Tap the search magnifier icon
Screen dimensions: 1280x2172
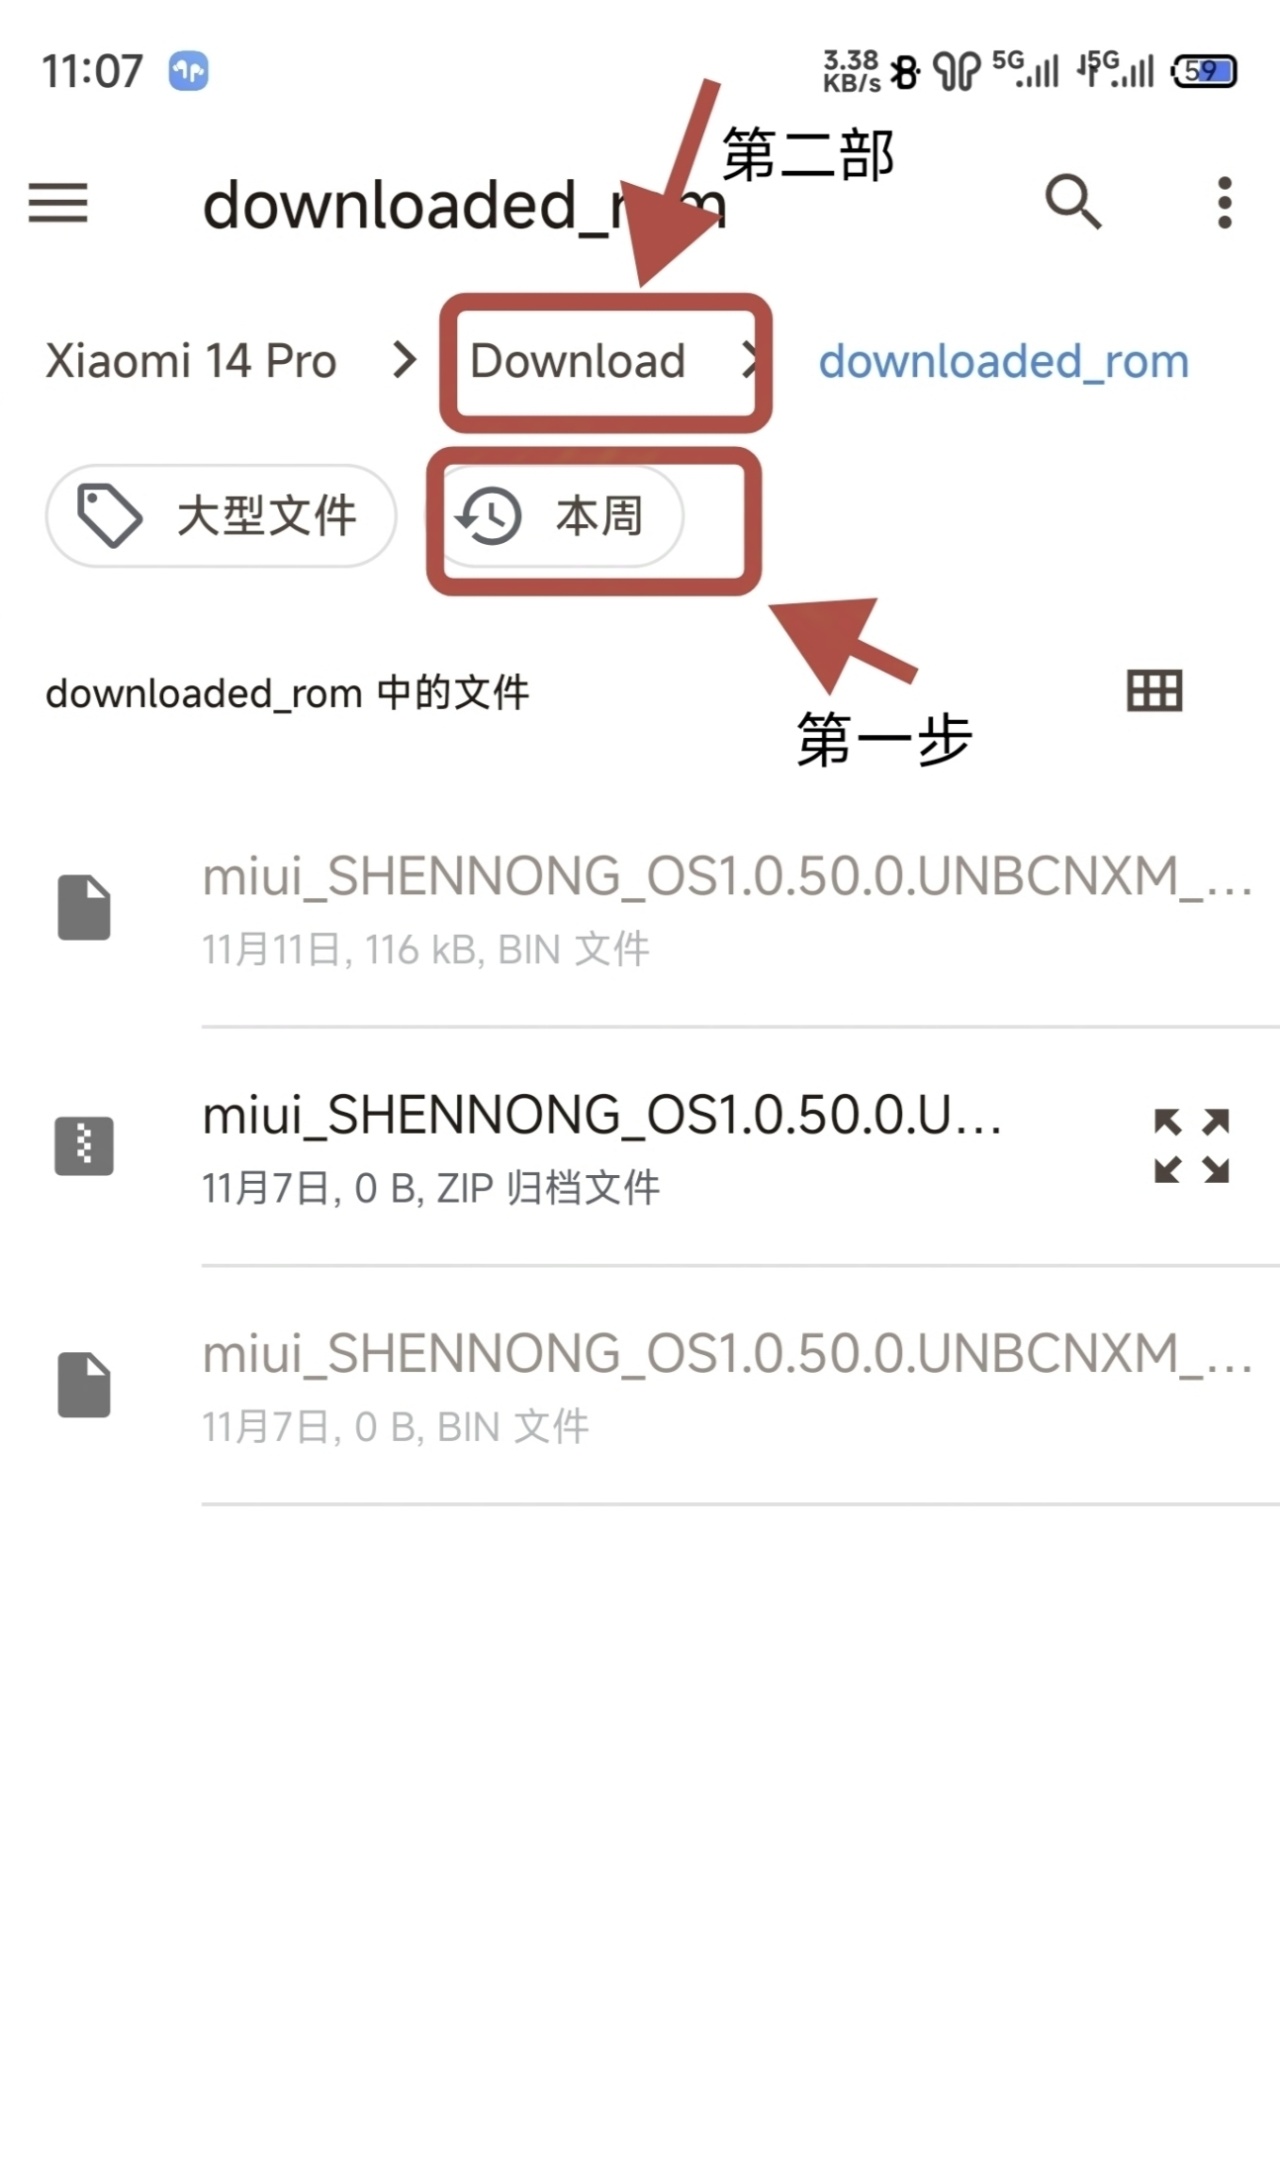click(x=1073, y=202)
